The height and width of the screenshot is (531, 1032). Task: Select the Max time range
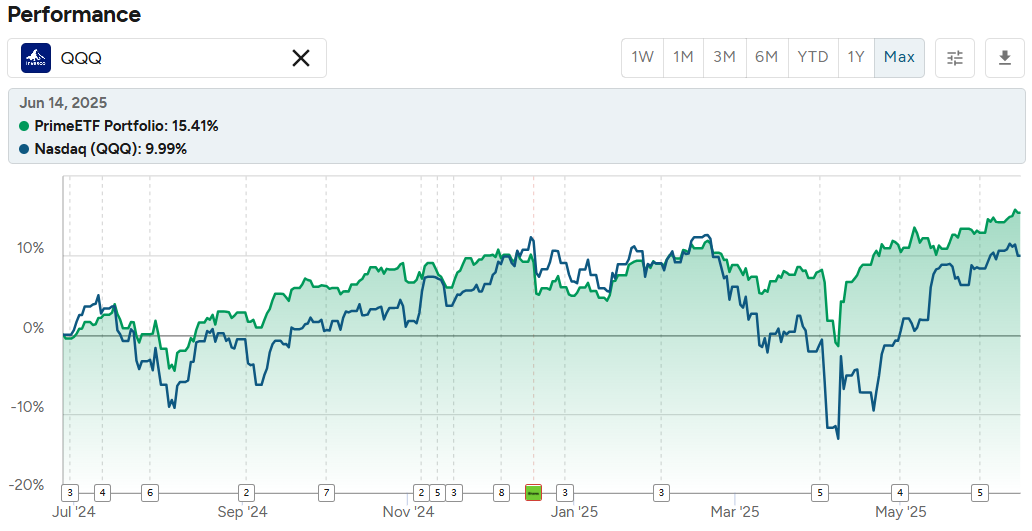[899, 57]
